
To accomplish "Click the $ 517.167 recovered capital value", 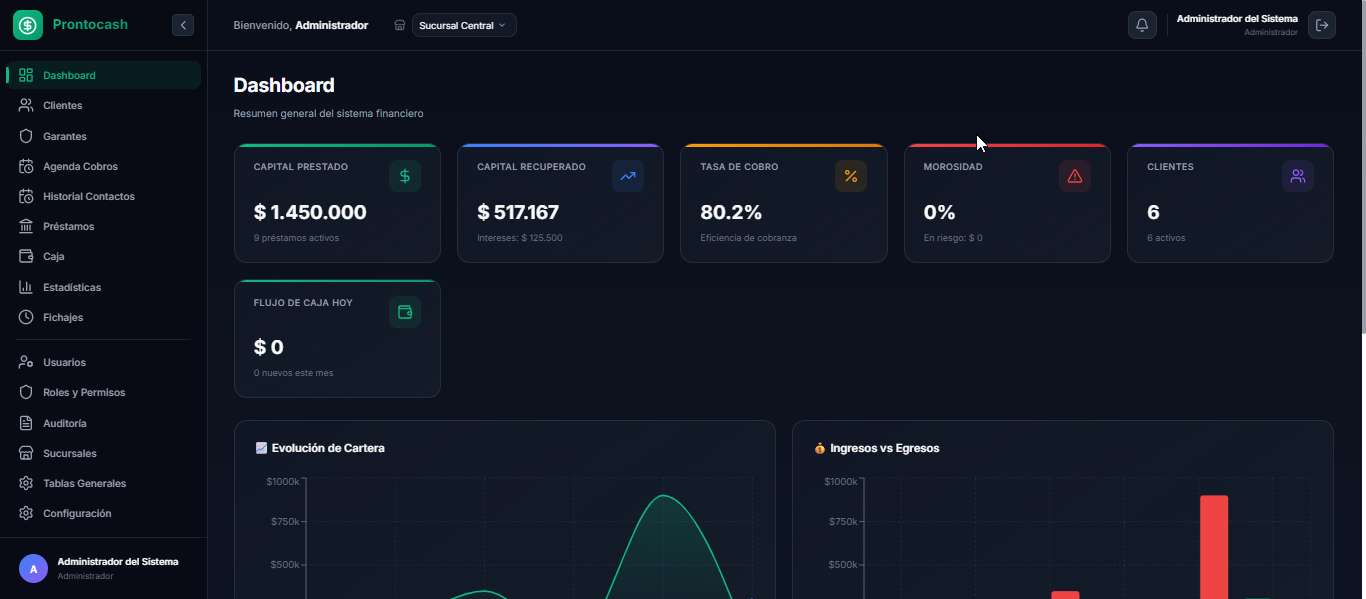I will (518, 212).
